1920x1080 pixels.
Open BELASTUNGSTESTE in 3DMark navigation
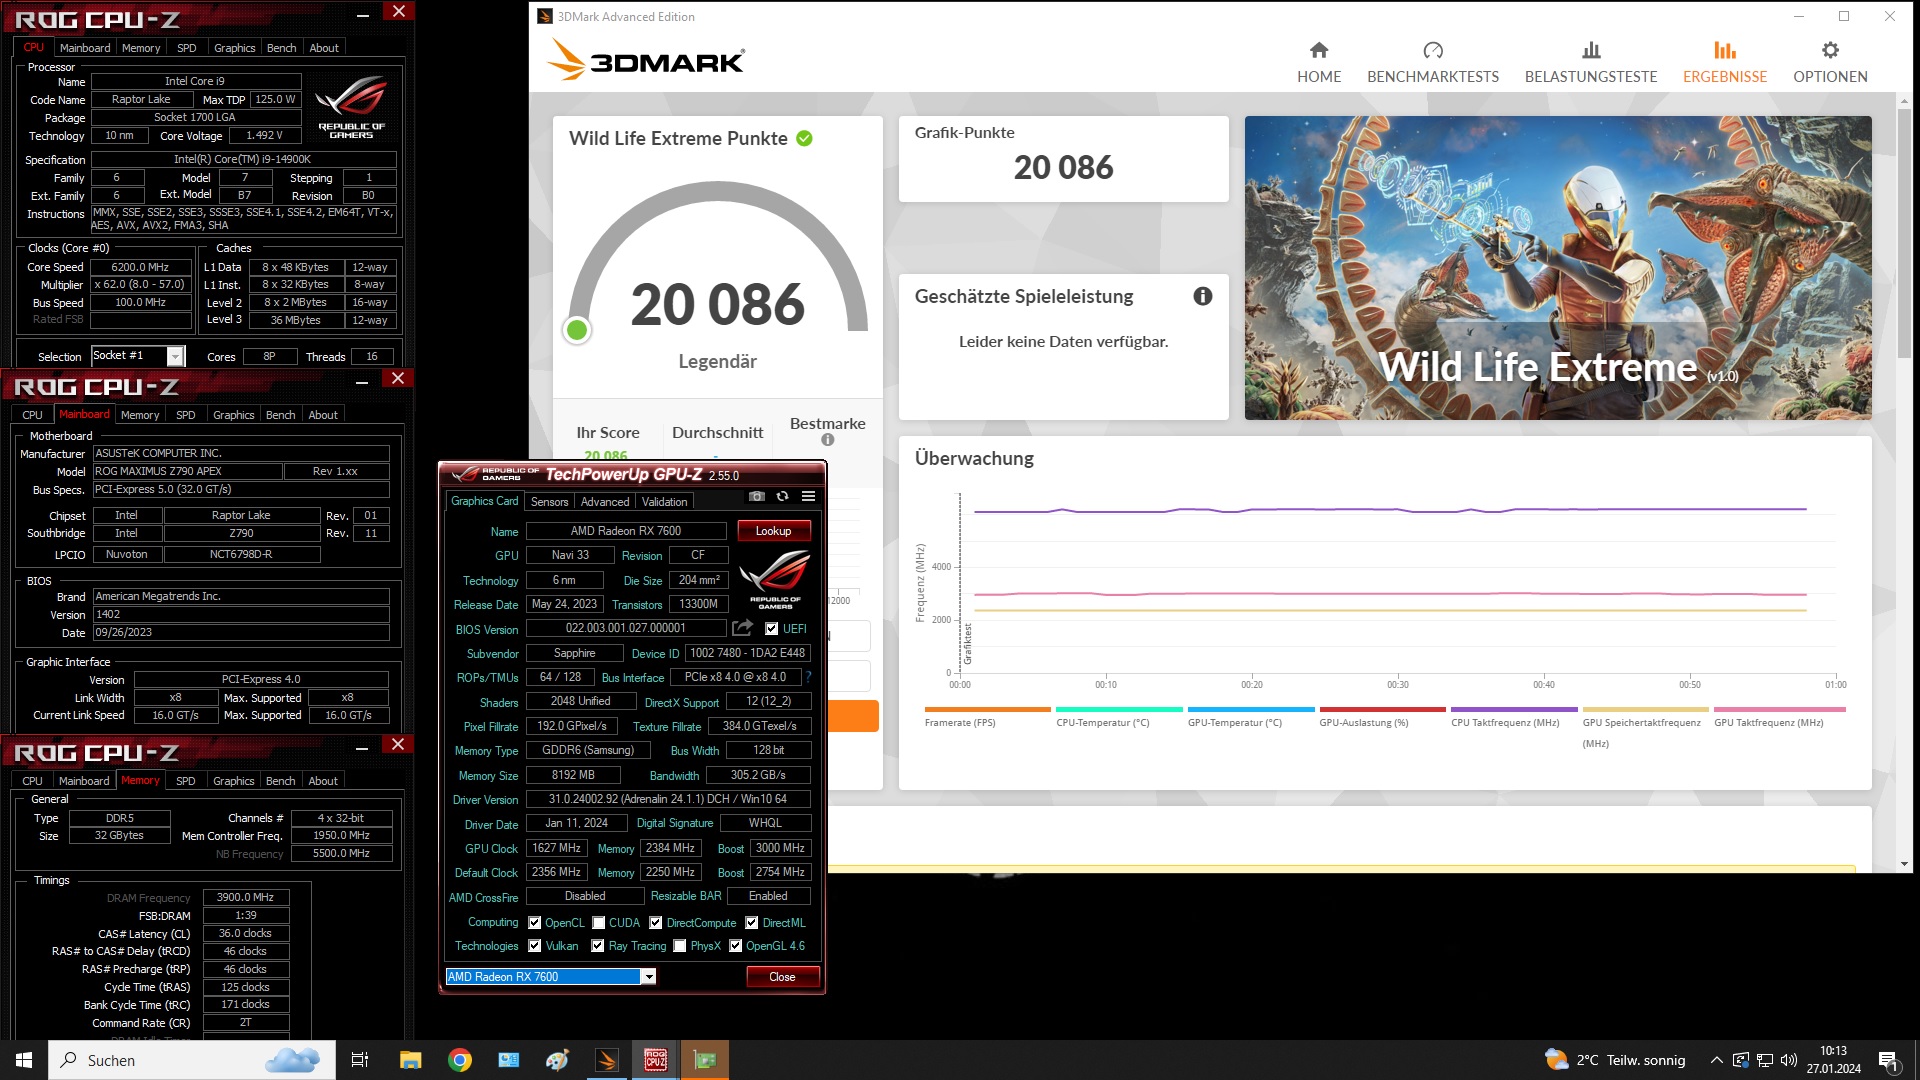tap(1591, 63)
